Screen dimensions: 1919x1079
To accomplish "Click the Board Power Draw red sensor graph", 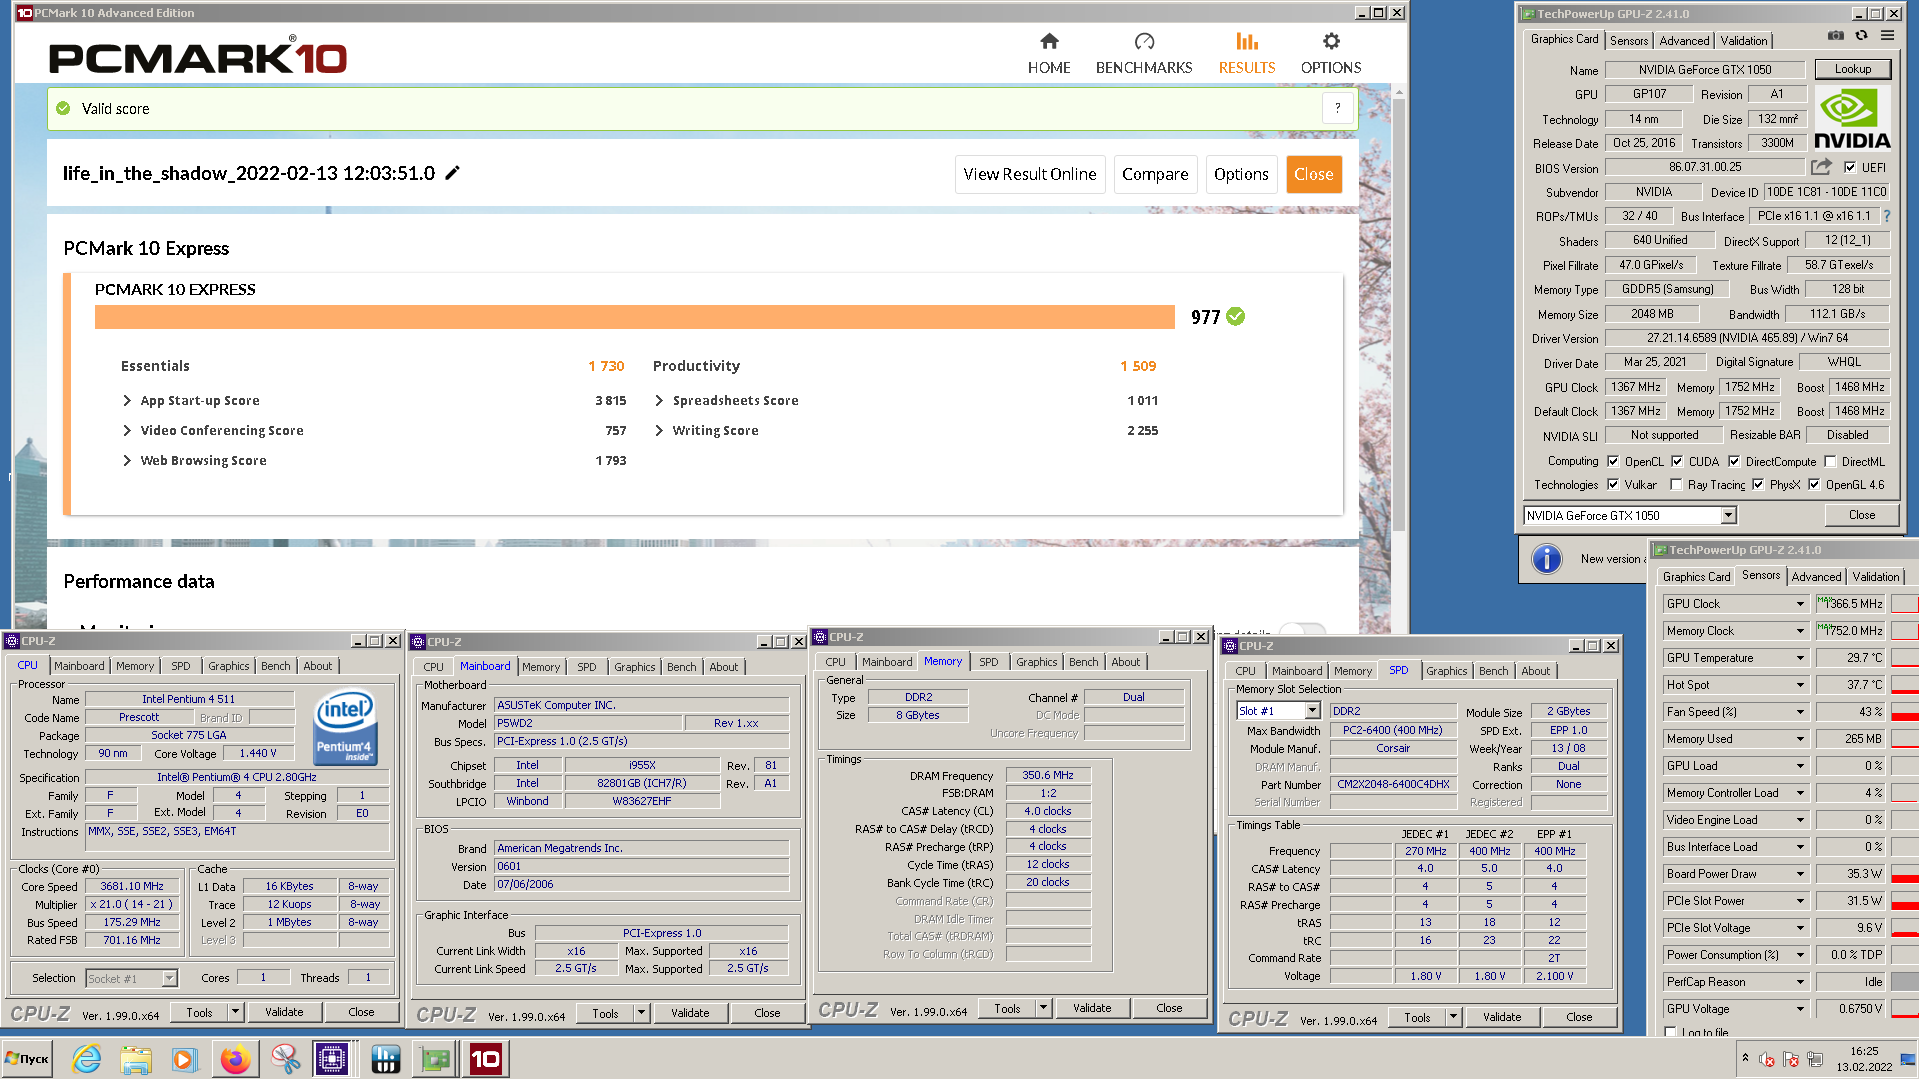I will pos(1904,874).
